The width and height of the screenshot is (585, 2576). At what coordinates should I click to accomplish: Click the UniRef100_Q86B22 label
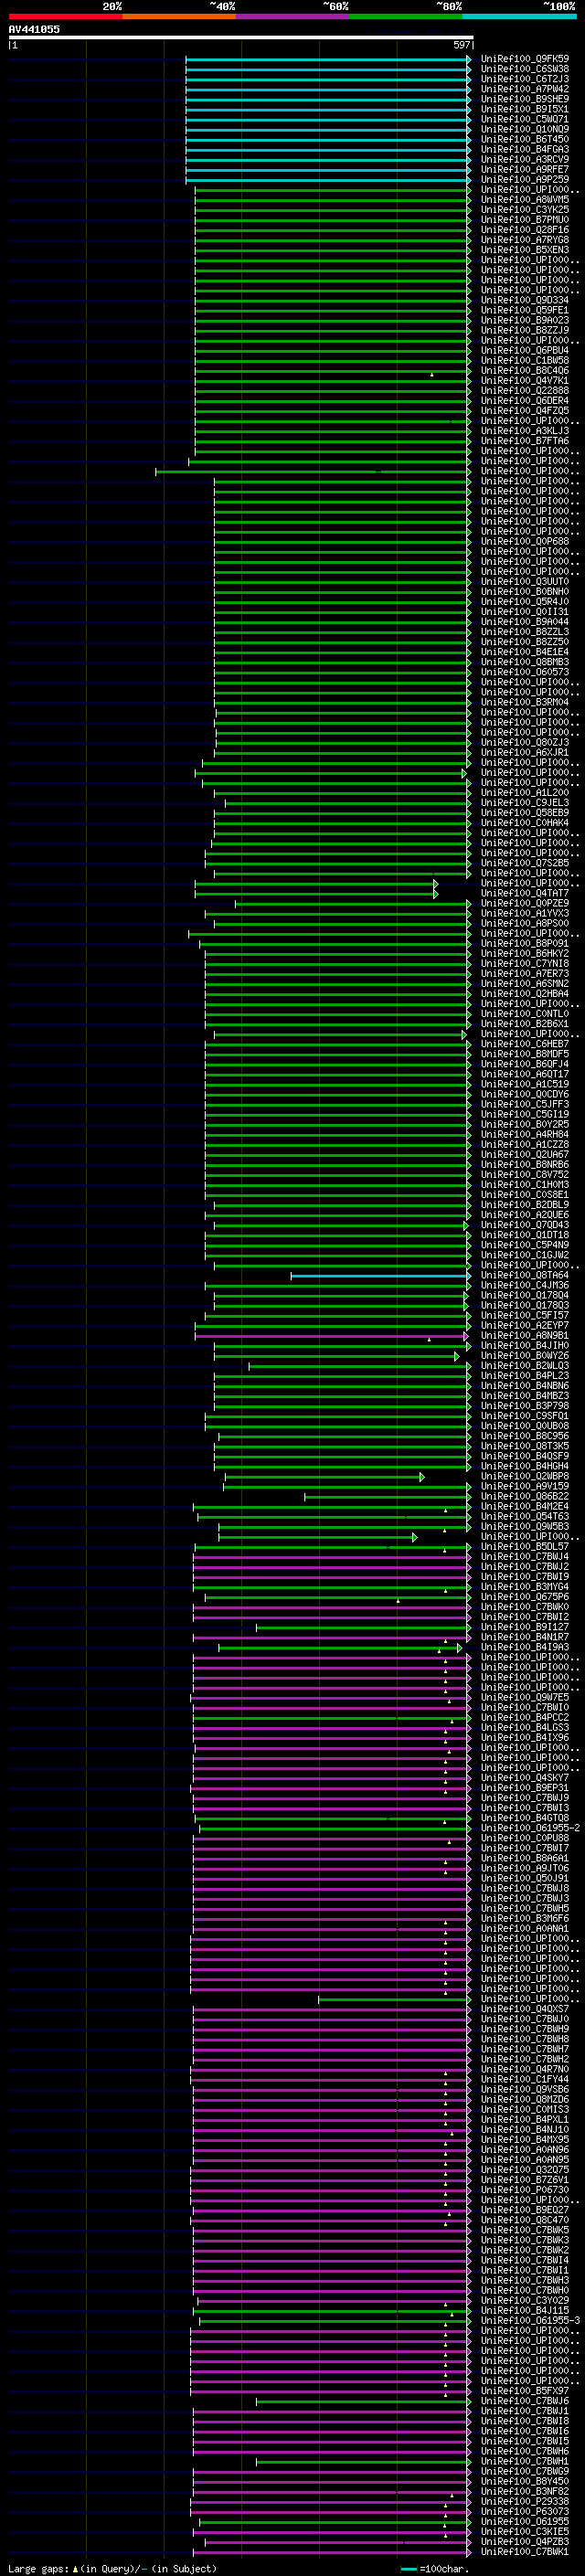tap(525, 1497)
